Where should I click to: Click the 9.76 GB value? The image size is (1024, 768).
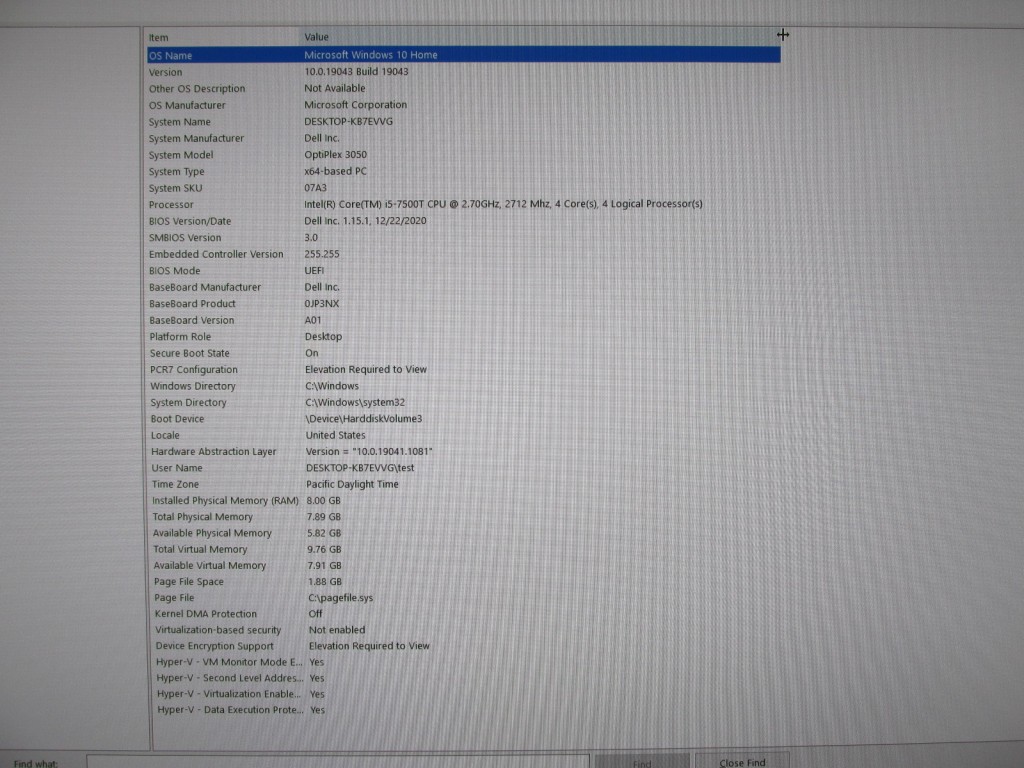click(x=324, y=549)
